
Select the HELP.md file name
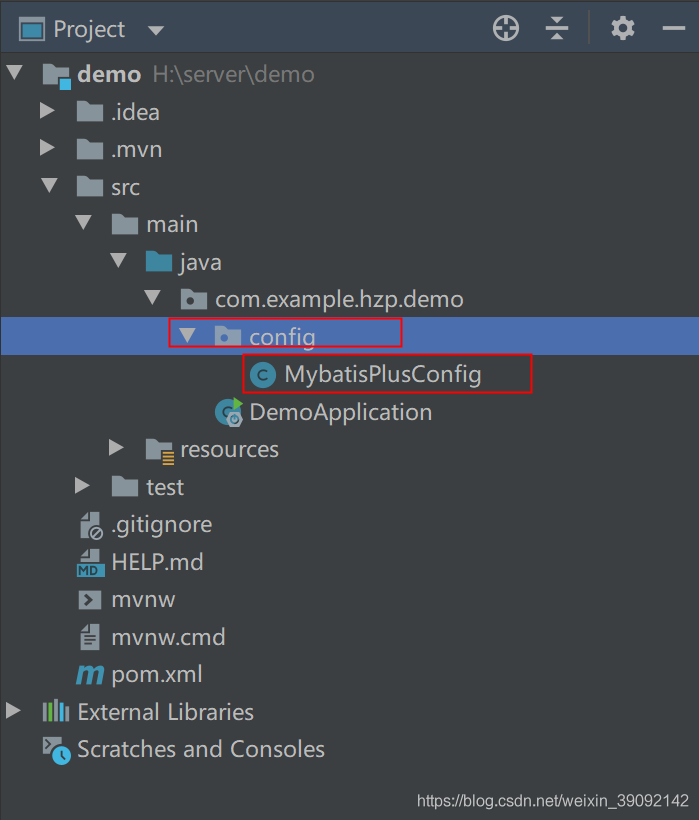(x=157, y=562)
